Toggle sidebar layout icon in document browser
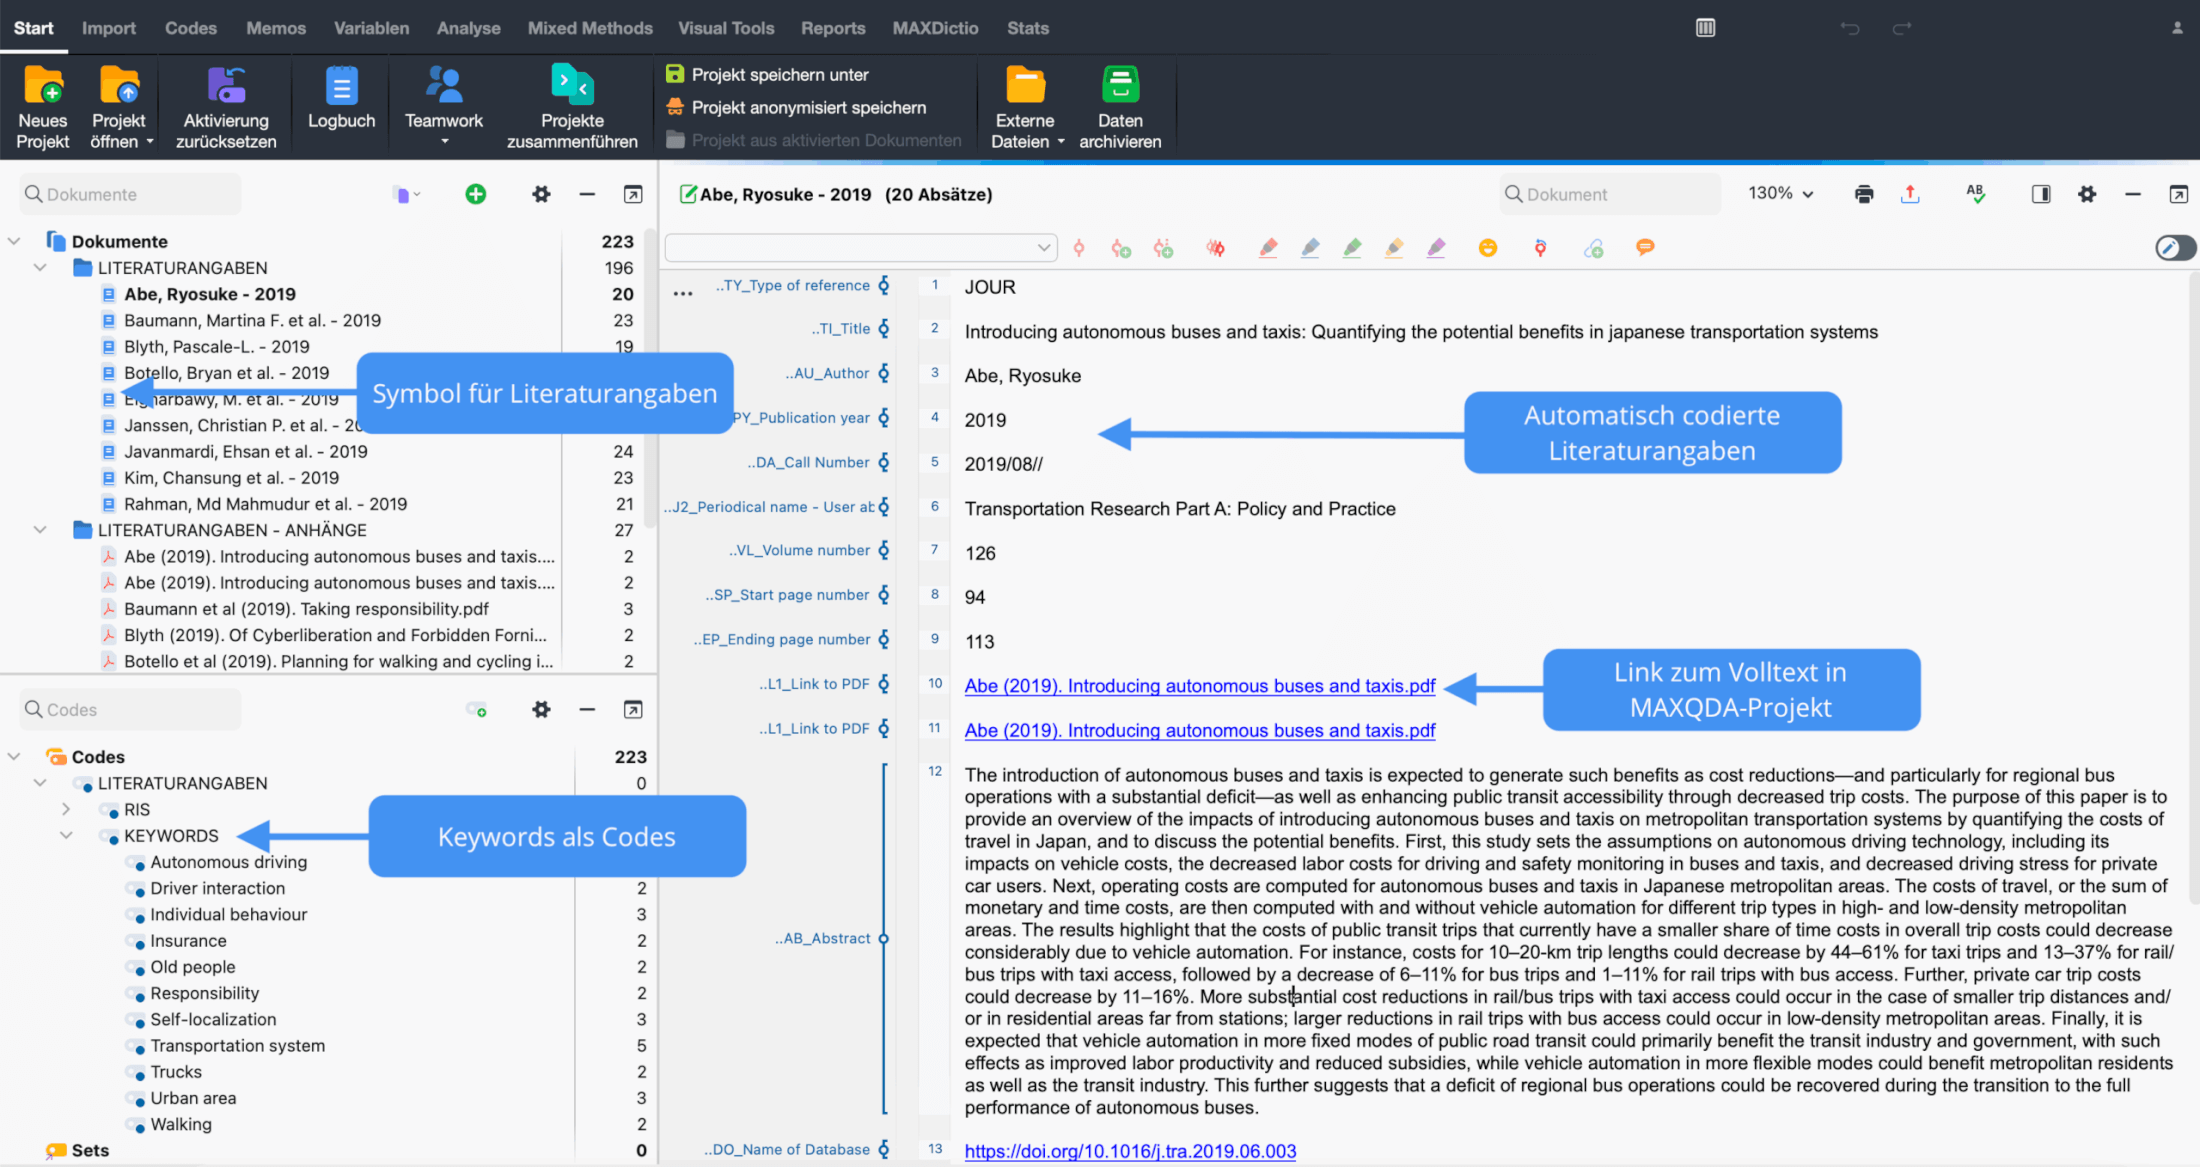The height and width of the screenshot is (1167, 2200). pyautogui.click(x=2041, y=194)
